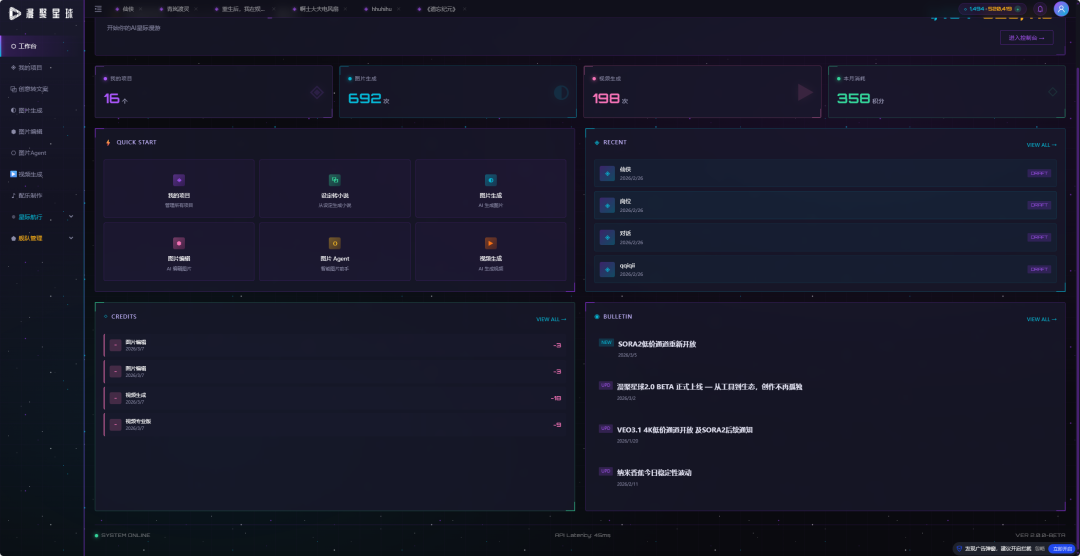Click shield icon in ad-block notice
The image size is (1080, 556).
pos(959,548)
